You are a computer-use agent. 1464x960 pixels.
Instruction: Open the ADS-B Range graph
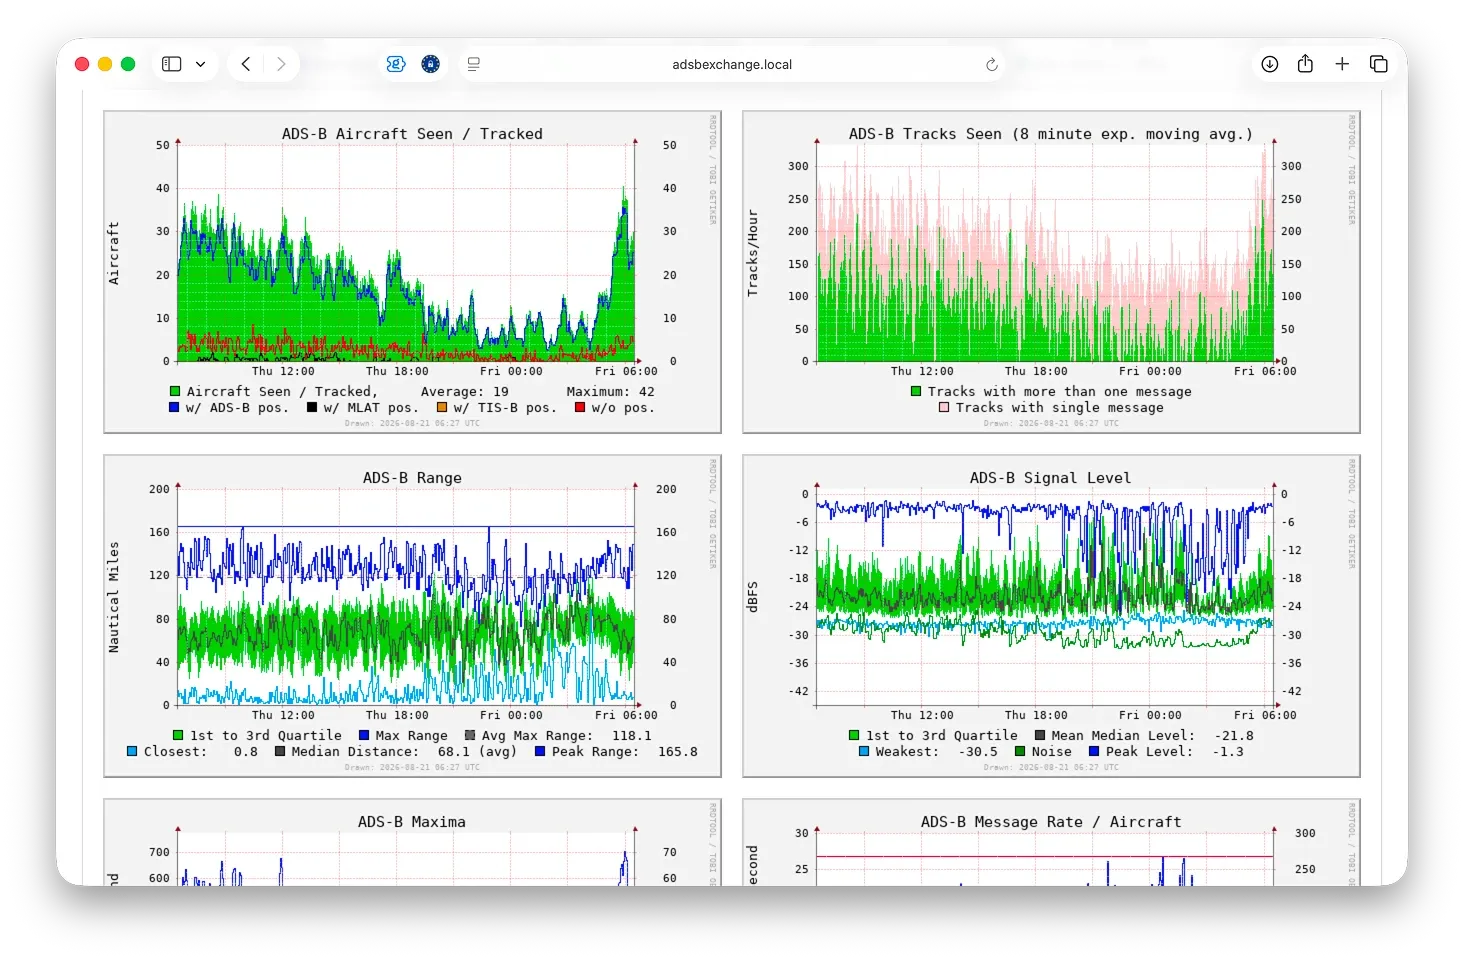[412, 616]
